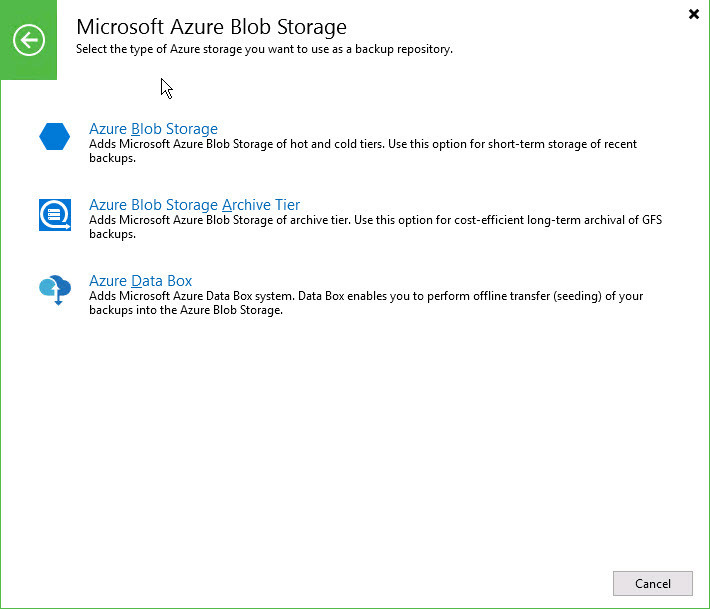Open the Azure Blob Storage link

pos(153,129)
